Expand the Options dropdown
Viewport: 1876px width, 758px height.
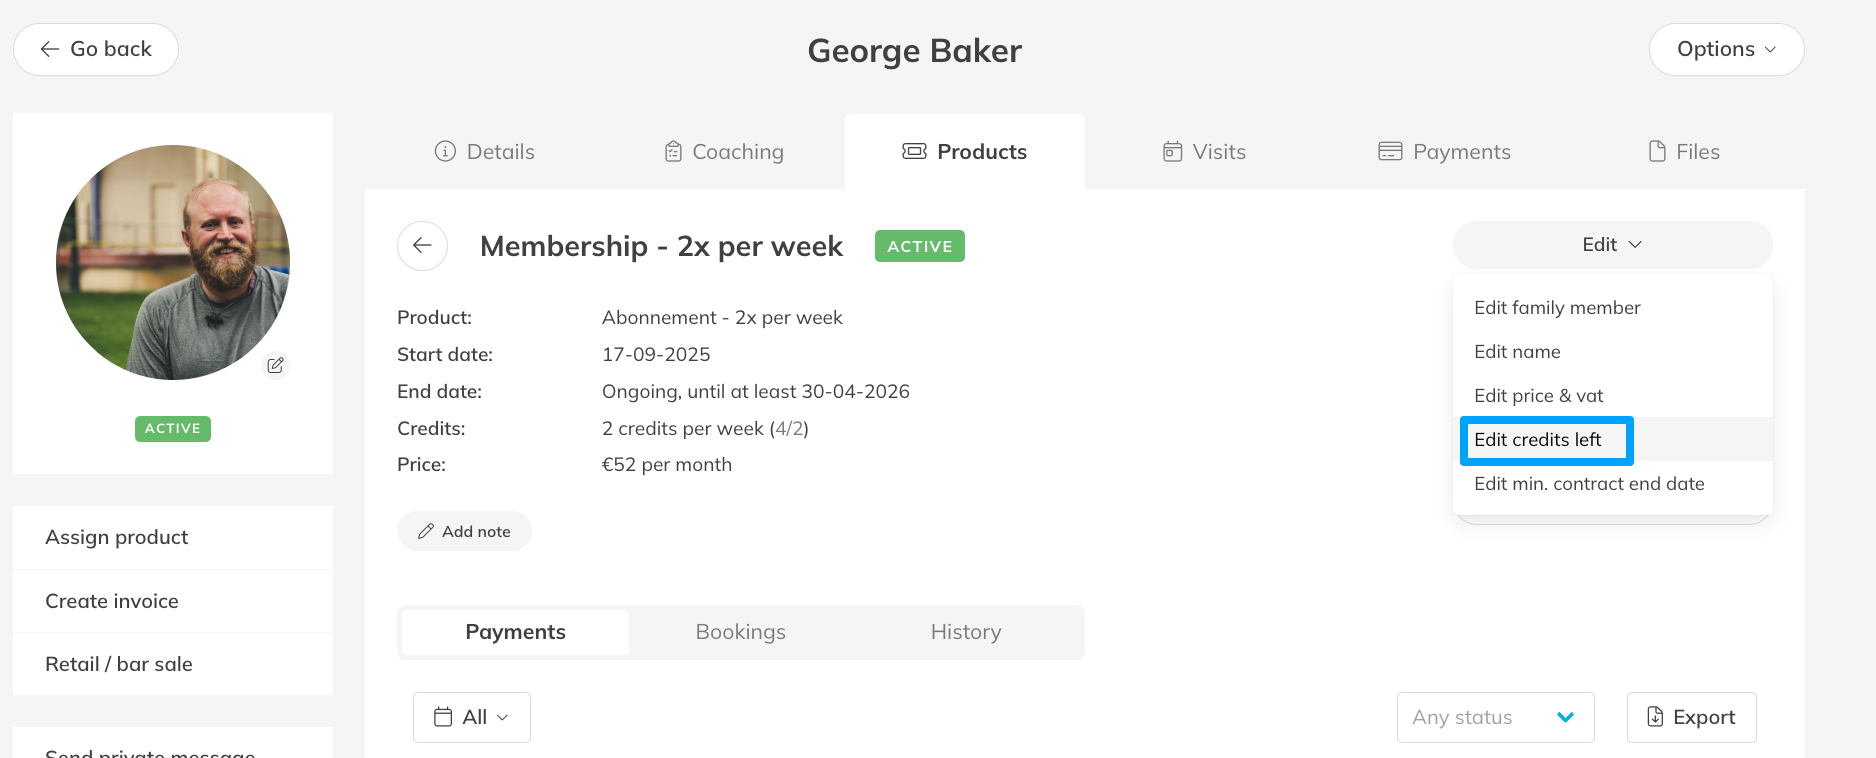(x=1726, y=49)
